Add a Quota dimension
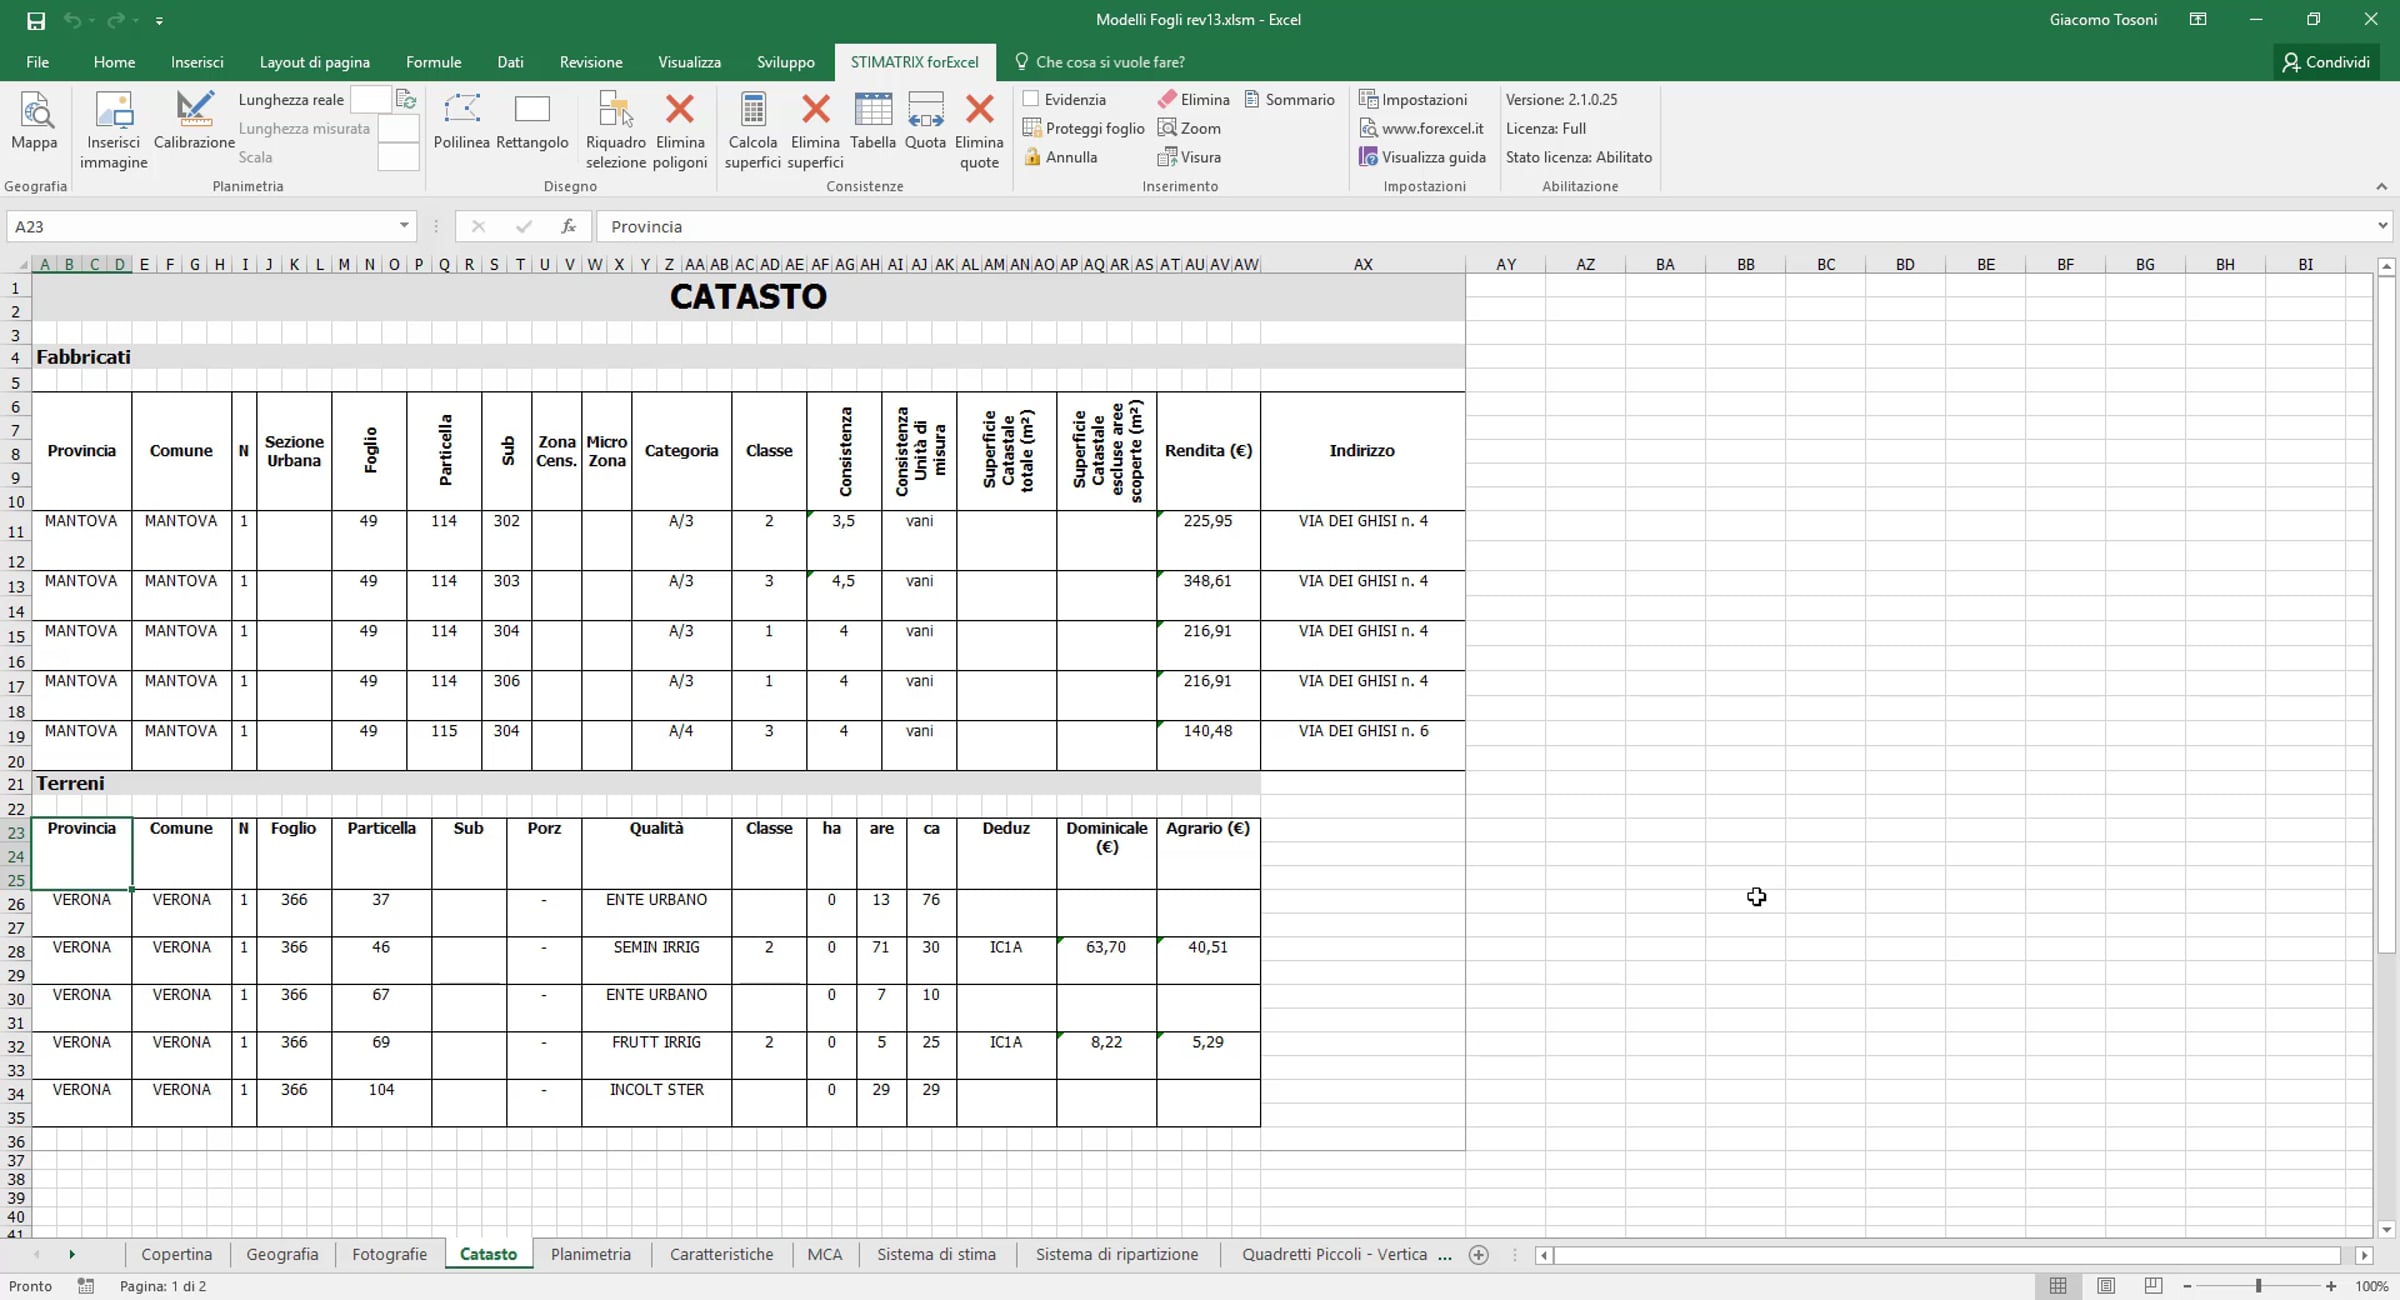Image resolution: width=2400 pixels, height=1300 pixels. click(x=925, y=122)
